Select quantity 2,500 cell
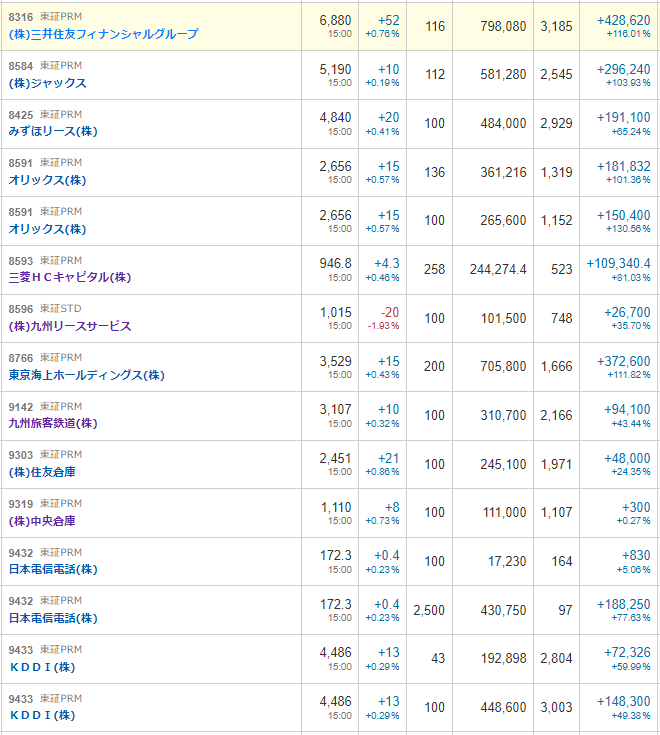This screenshot has width=660, height=735. (x=429, y=610)
